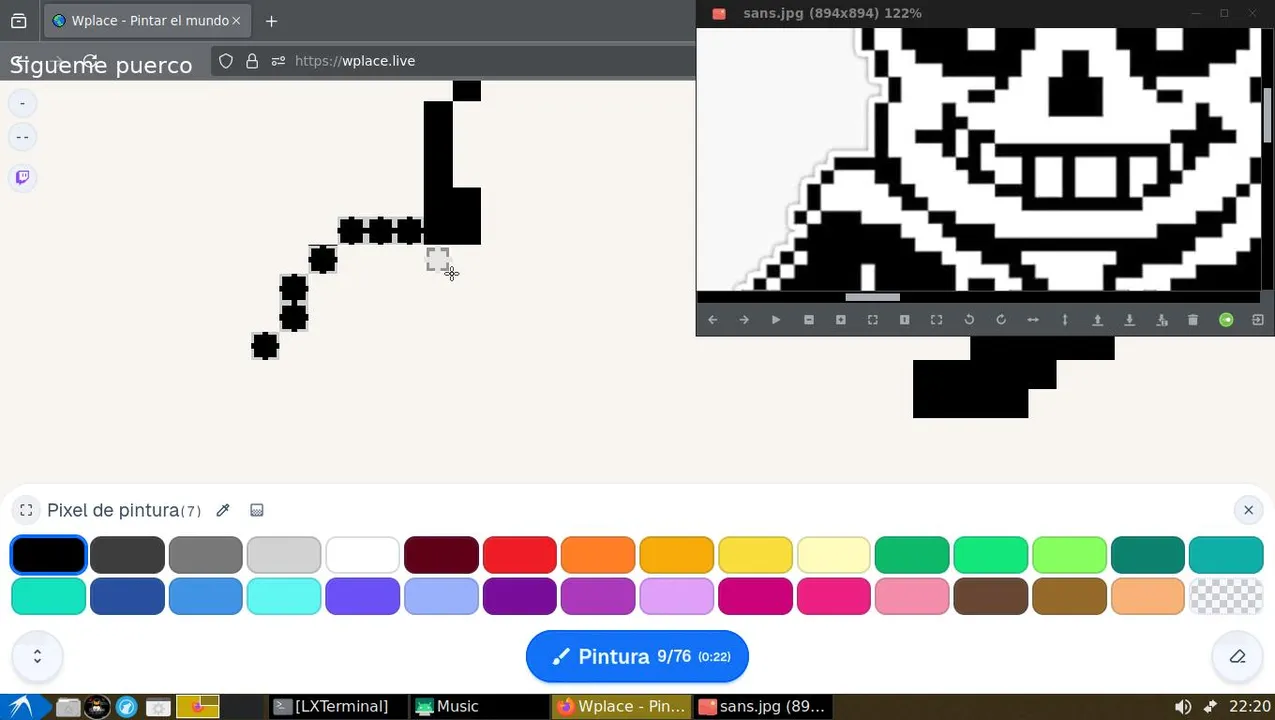
Task: Select the black color swatch
Action: pos(48,554)
